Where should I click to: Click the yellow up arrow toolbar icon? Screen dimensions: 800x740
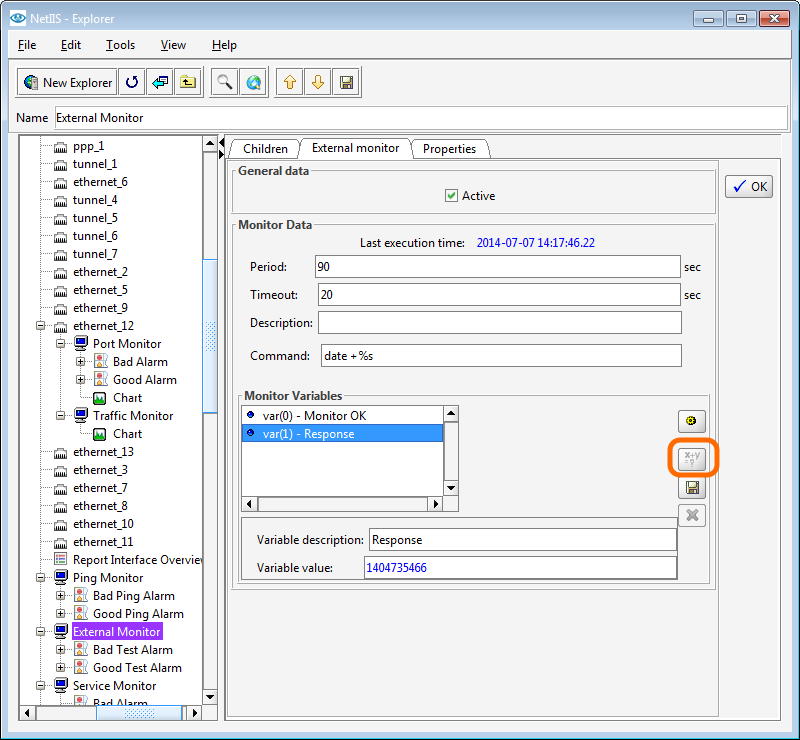click(x=290, y=83)
